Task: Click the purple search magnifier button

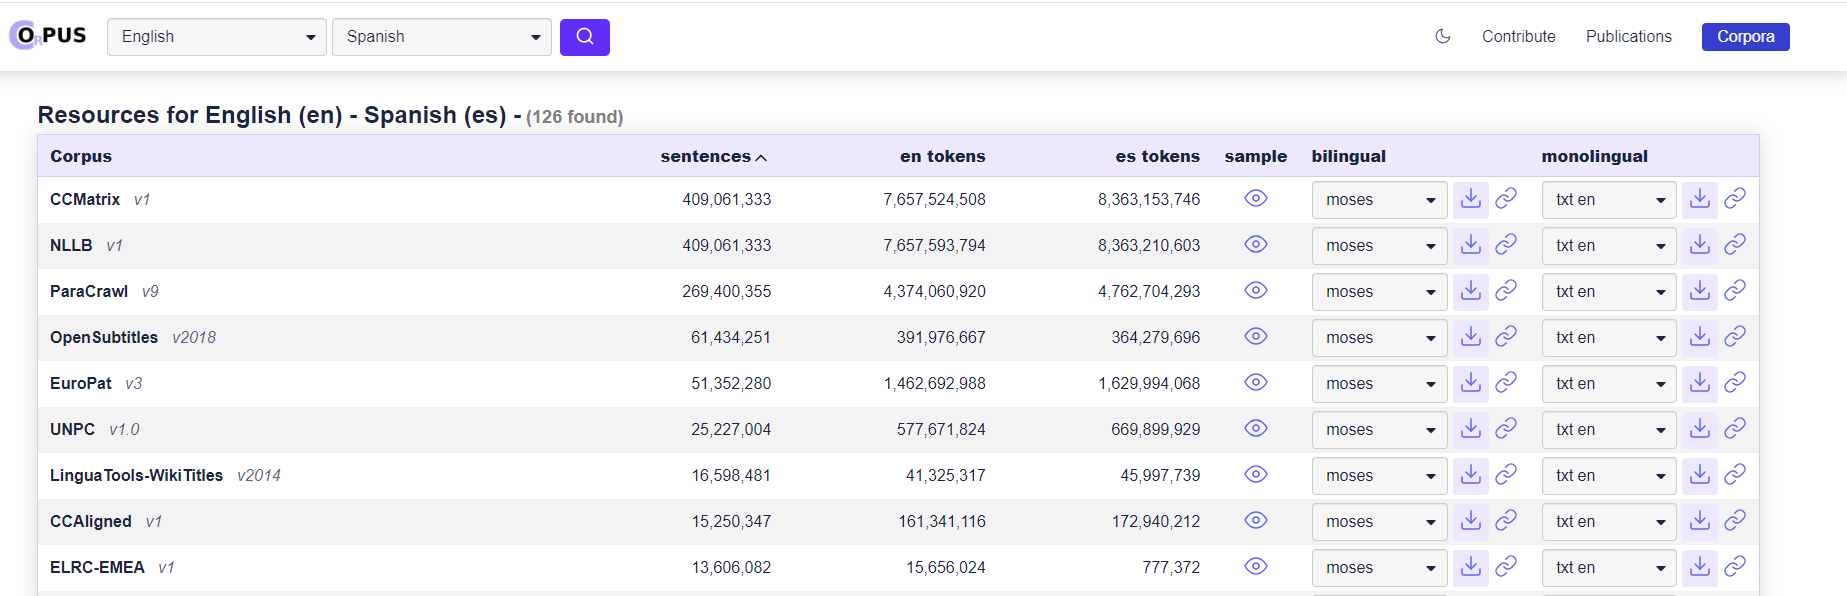Action: (584, 37)
